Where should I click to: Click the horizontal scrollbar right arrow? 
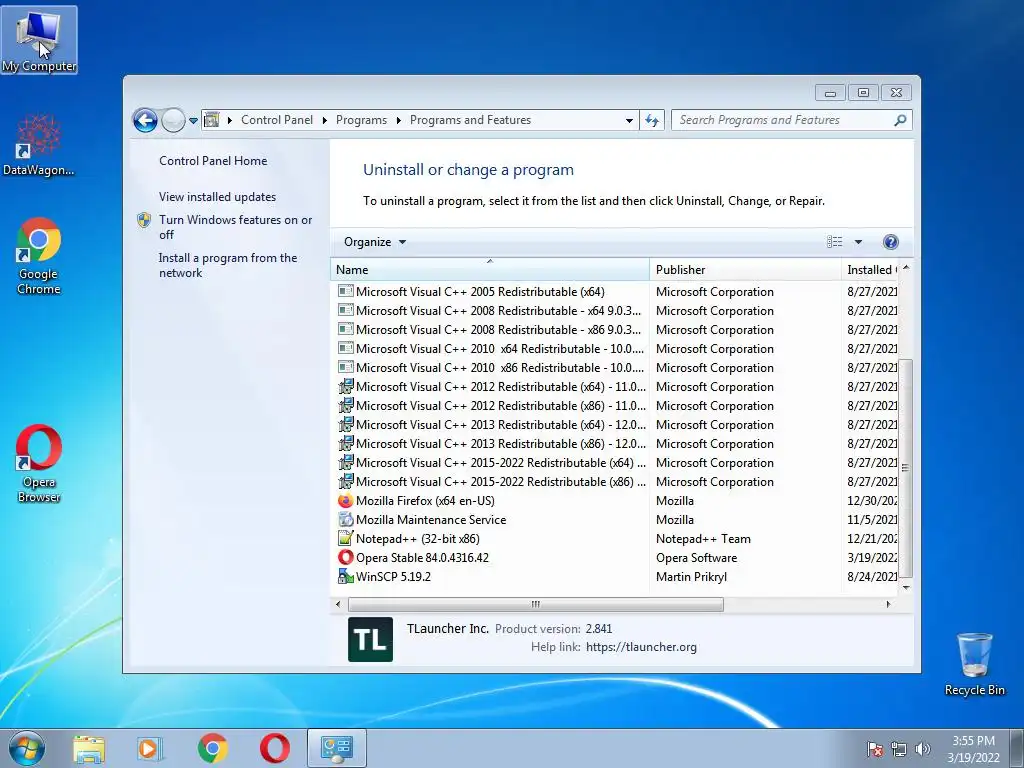click(x=888, y=604)
